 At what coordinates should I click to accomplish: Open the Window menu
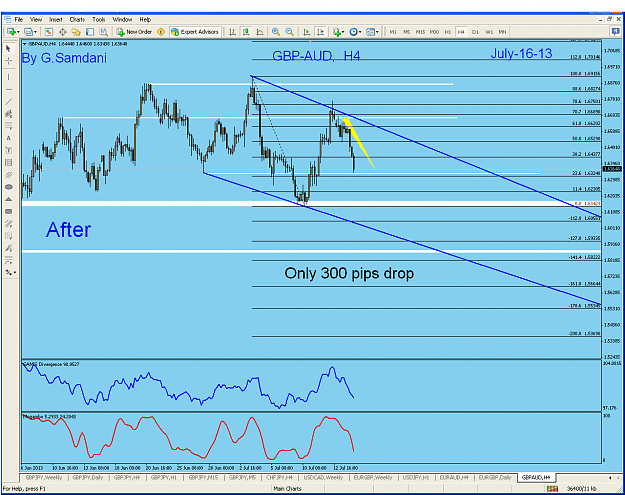pyautogui.click(x=122, y=20)
